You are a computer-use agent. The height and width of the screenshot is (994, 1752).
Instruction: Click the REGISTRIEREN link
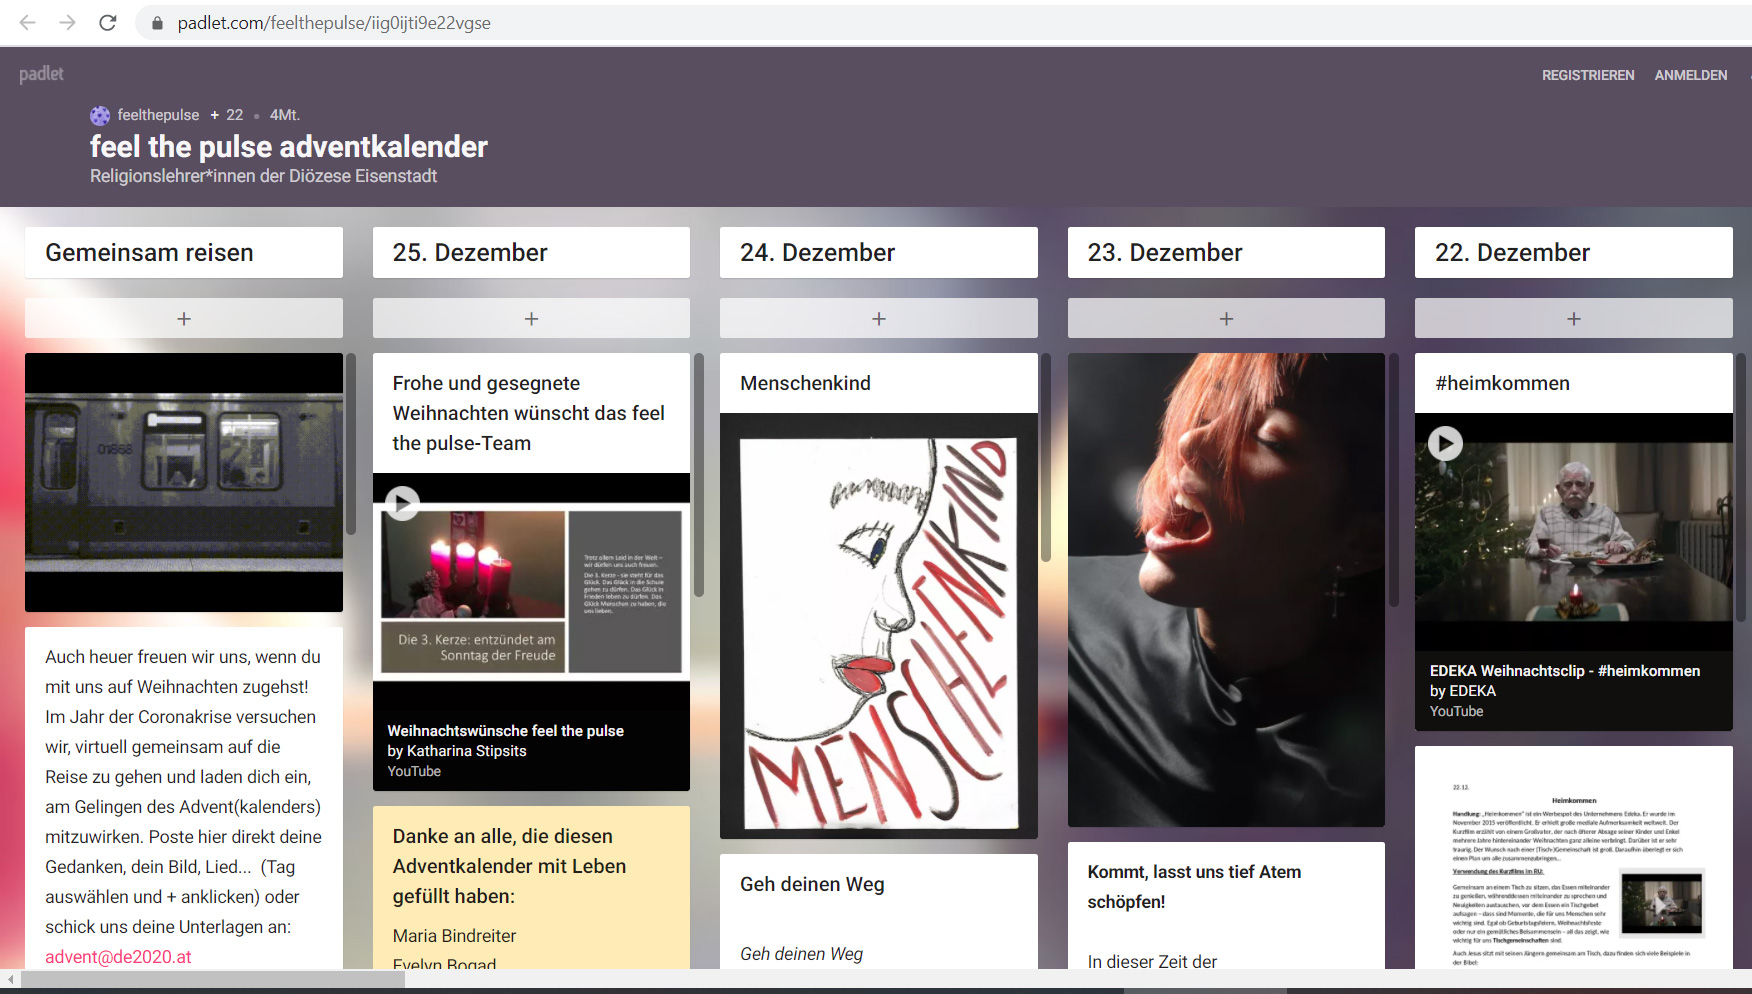pyautogui.click(x=1587, y=75)
